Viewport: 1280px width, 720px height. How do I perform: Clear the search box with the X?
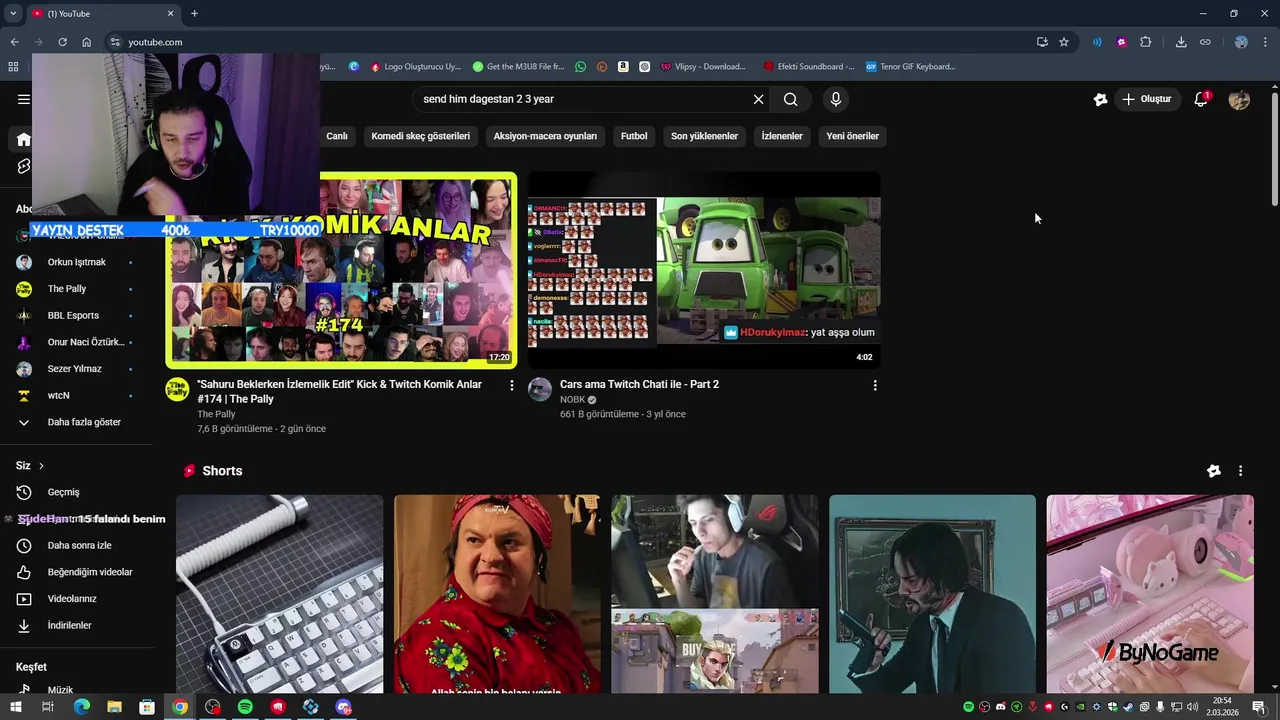[x=758, y=99]
